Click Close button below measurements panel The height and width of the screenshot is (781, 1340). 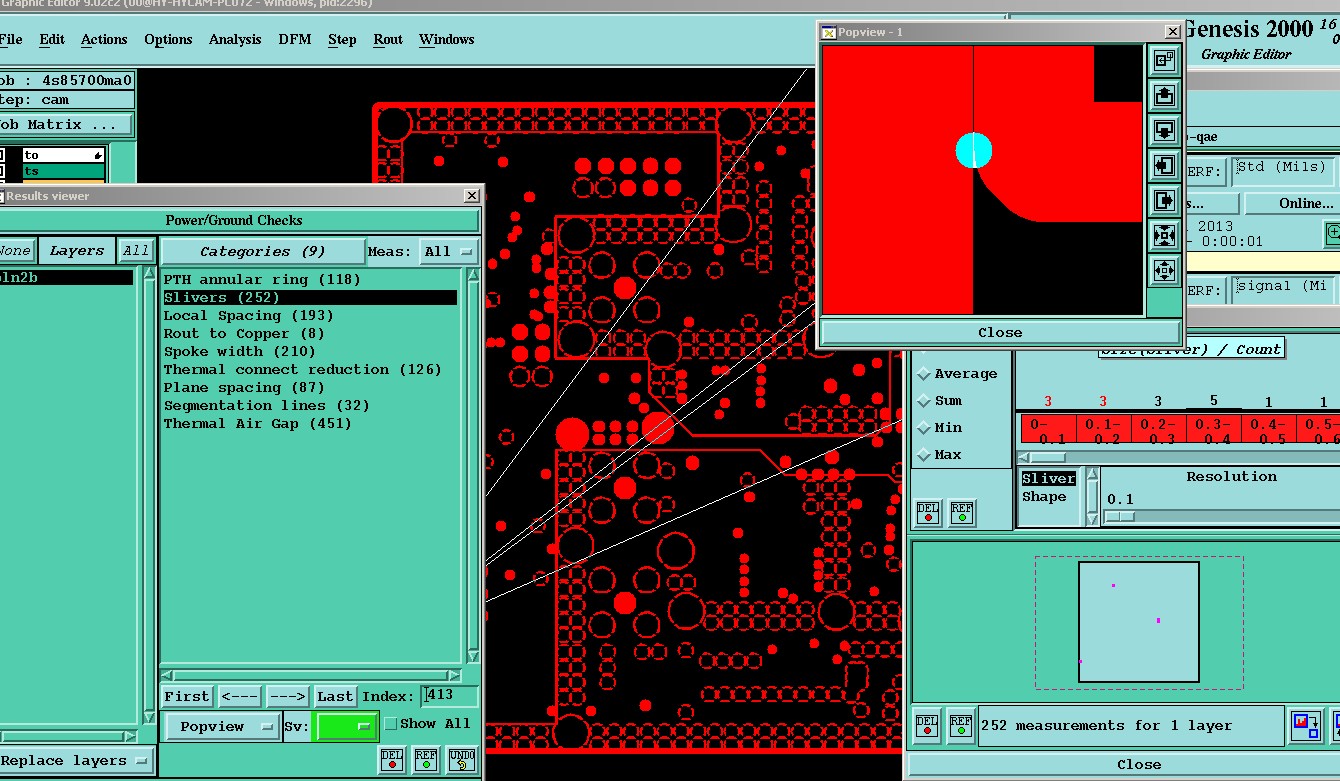click(1138, 764)
